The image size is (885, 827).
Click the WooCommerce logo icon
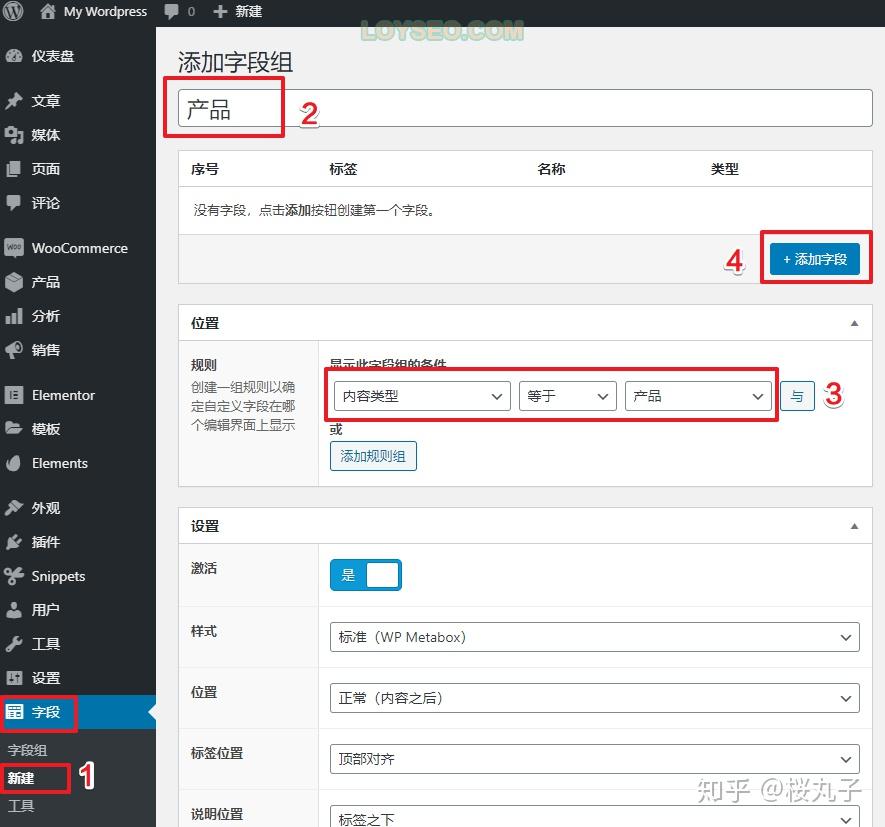tap(14, 248)
